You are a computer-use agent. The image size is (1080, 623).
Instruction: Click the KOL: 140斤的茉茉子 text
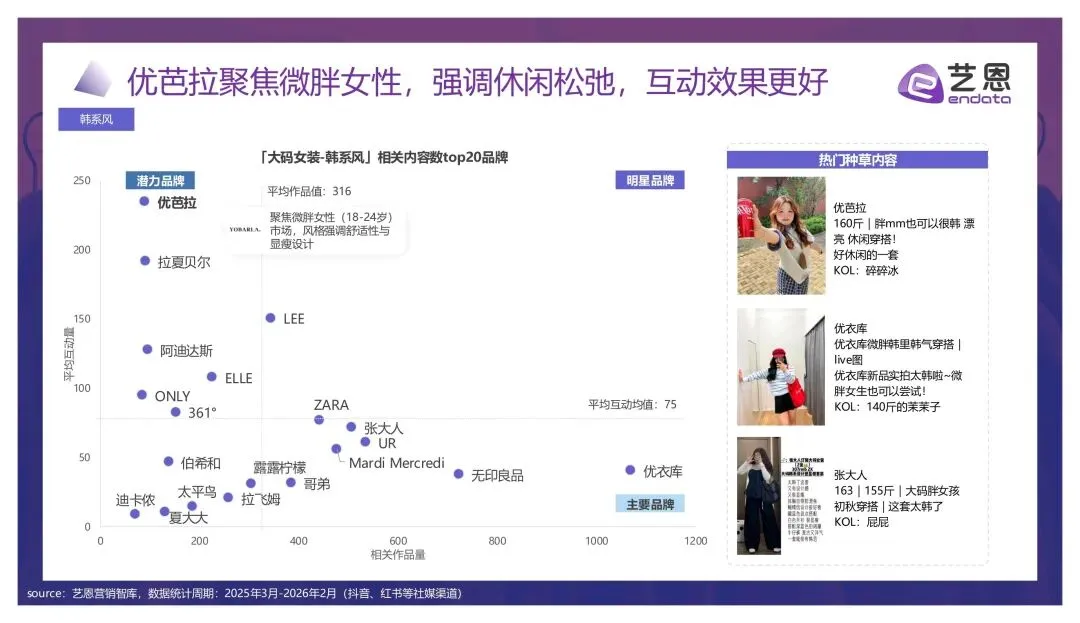[x=887, y=407]
